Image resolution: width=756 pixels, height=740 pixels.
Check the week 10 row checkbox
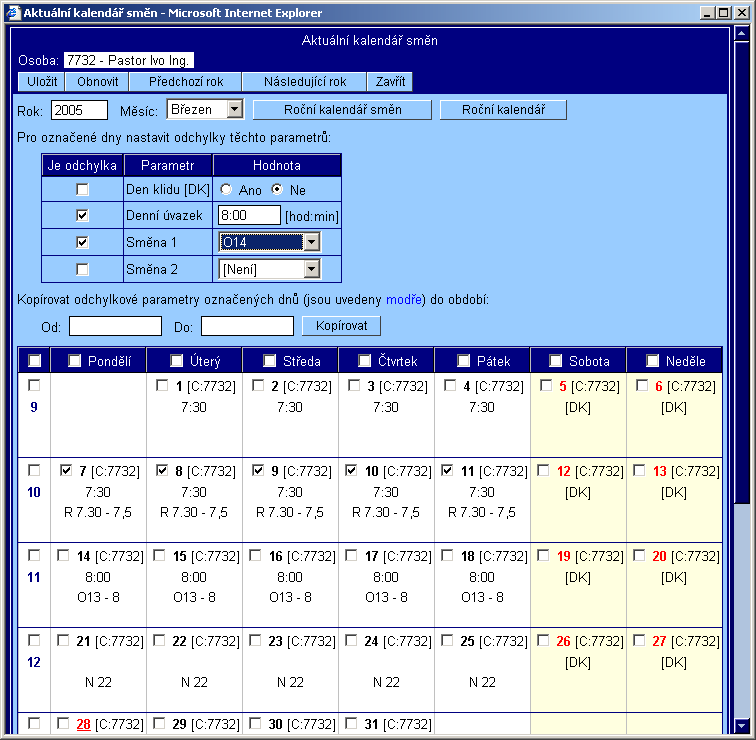[34, 470]
